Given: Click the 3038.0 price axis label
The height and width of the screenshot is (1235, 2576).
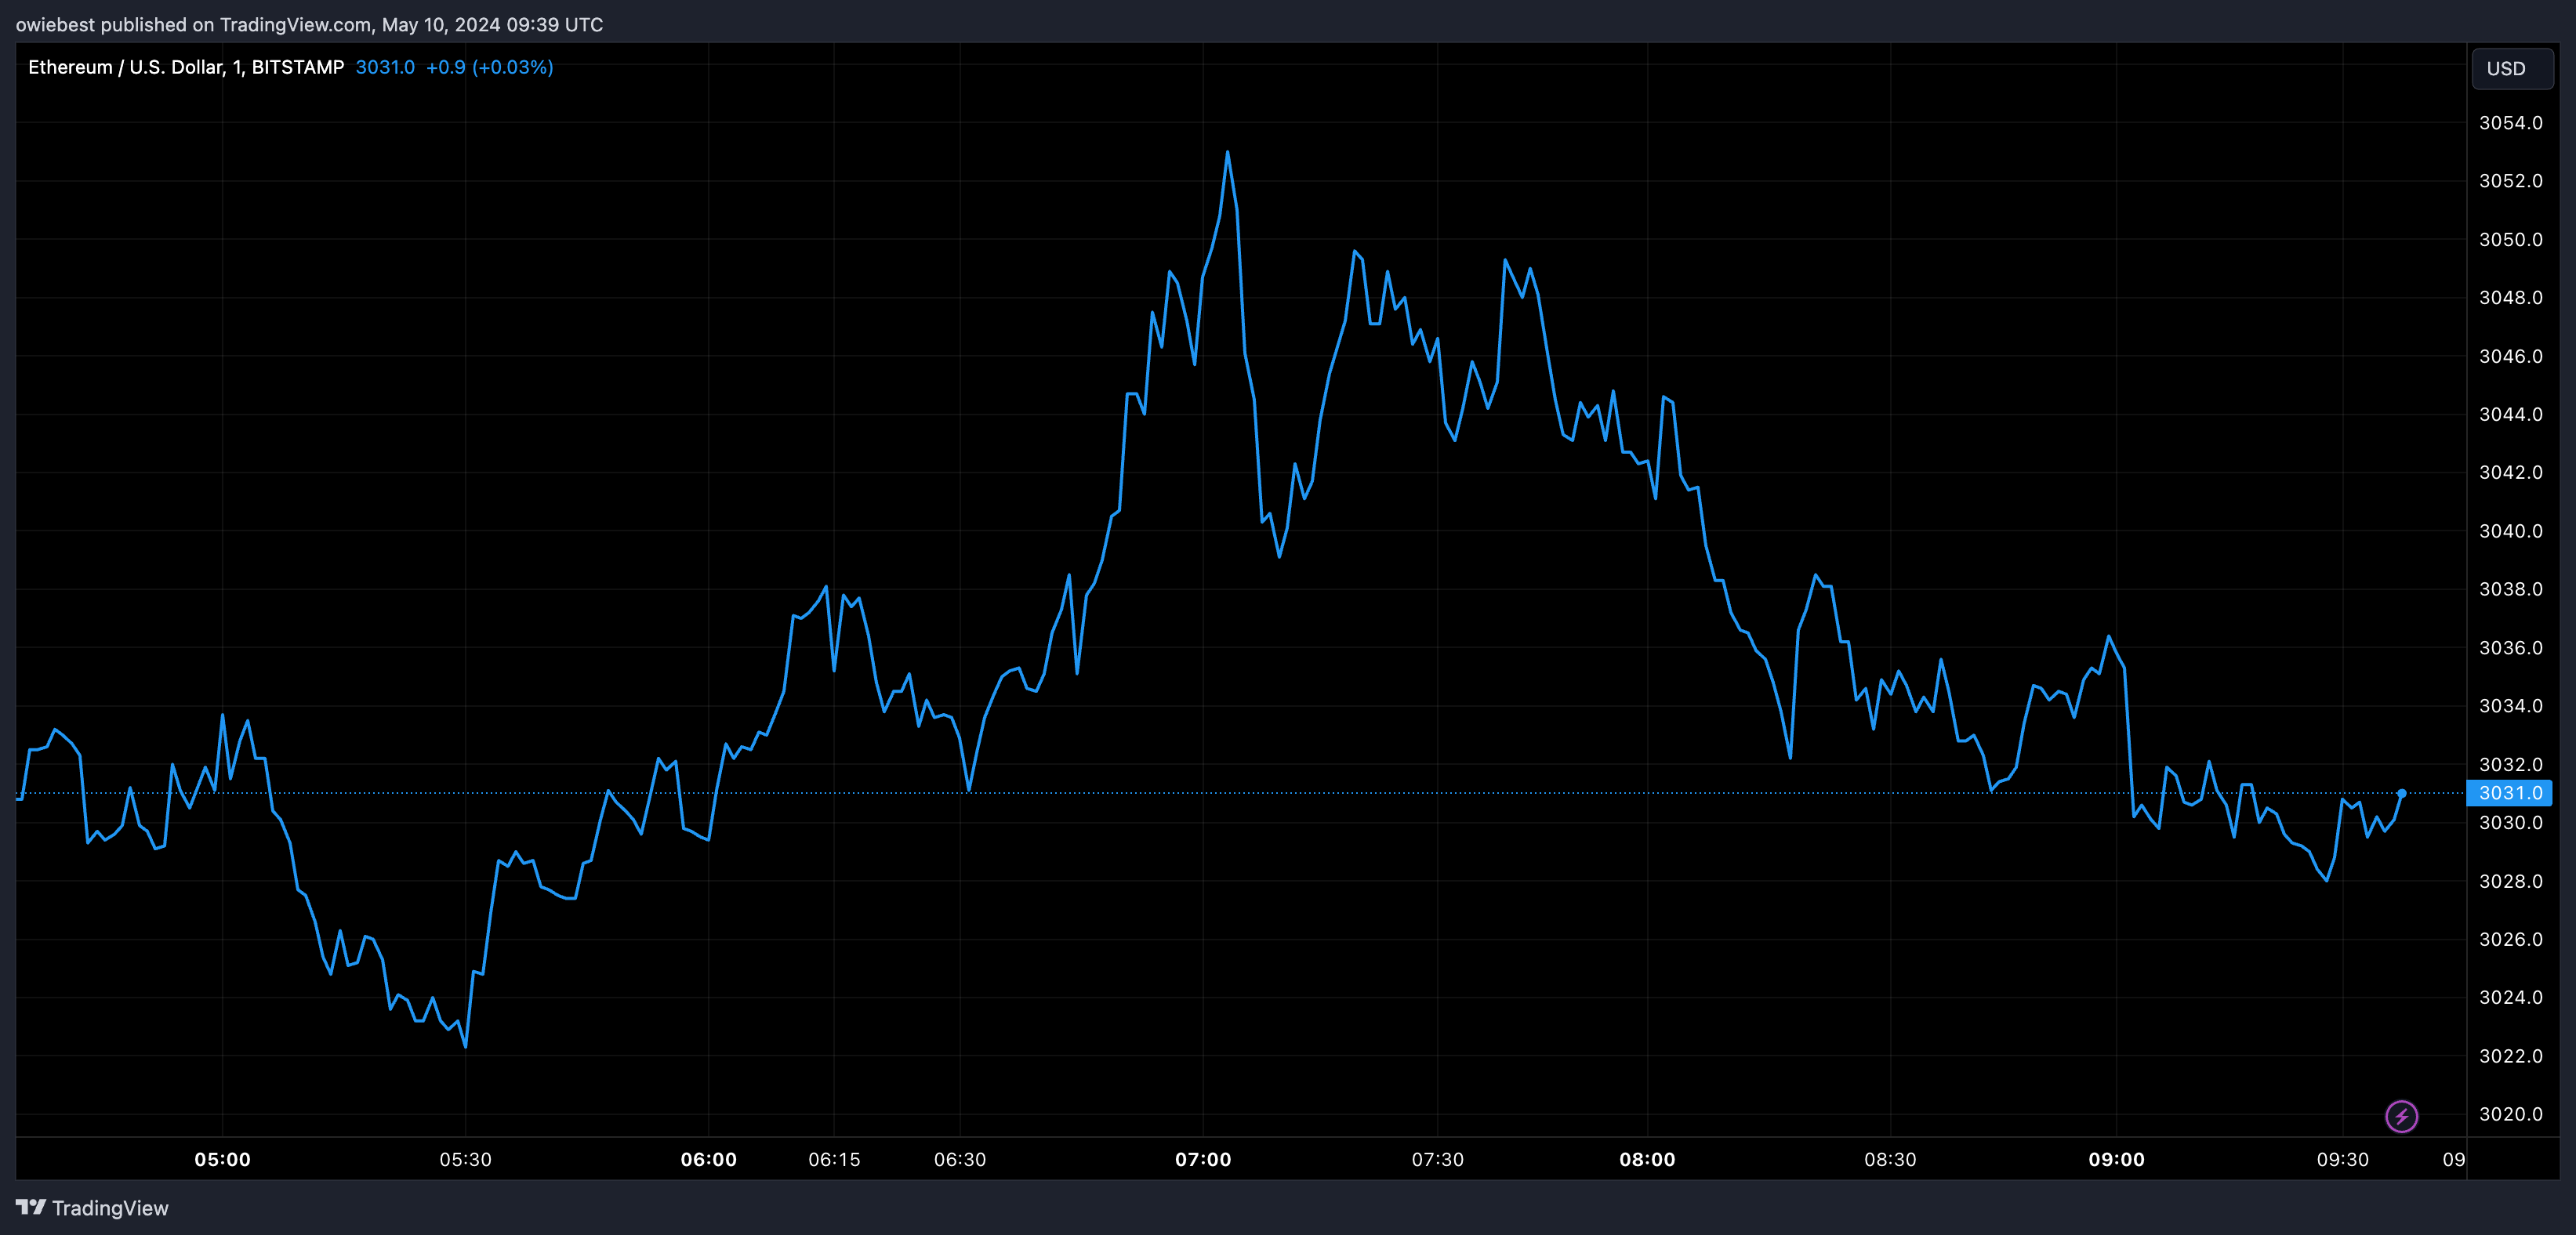Looking at the screenshot, I should tap(2510, 589).
